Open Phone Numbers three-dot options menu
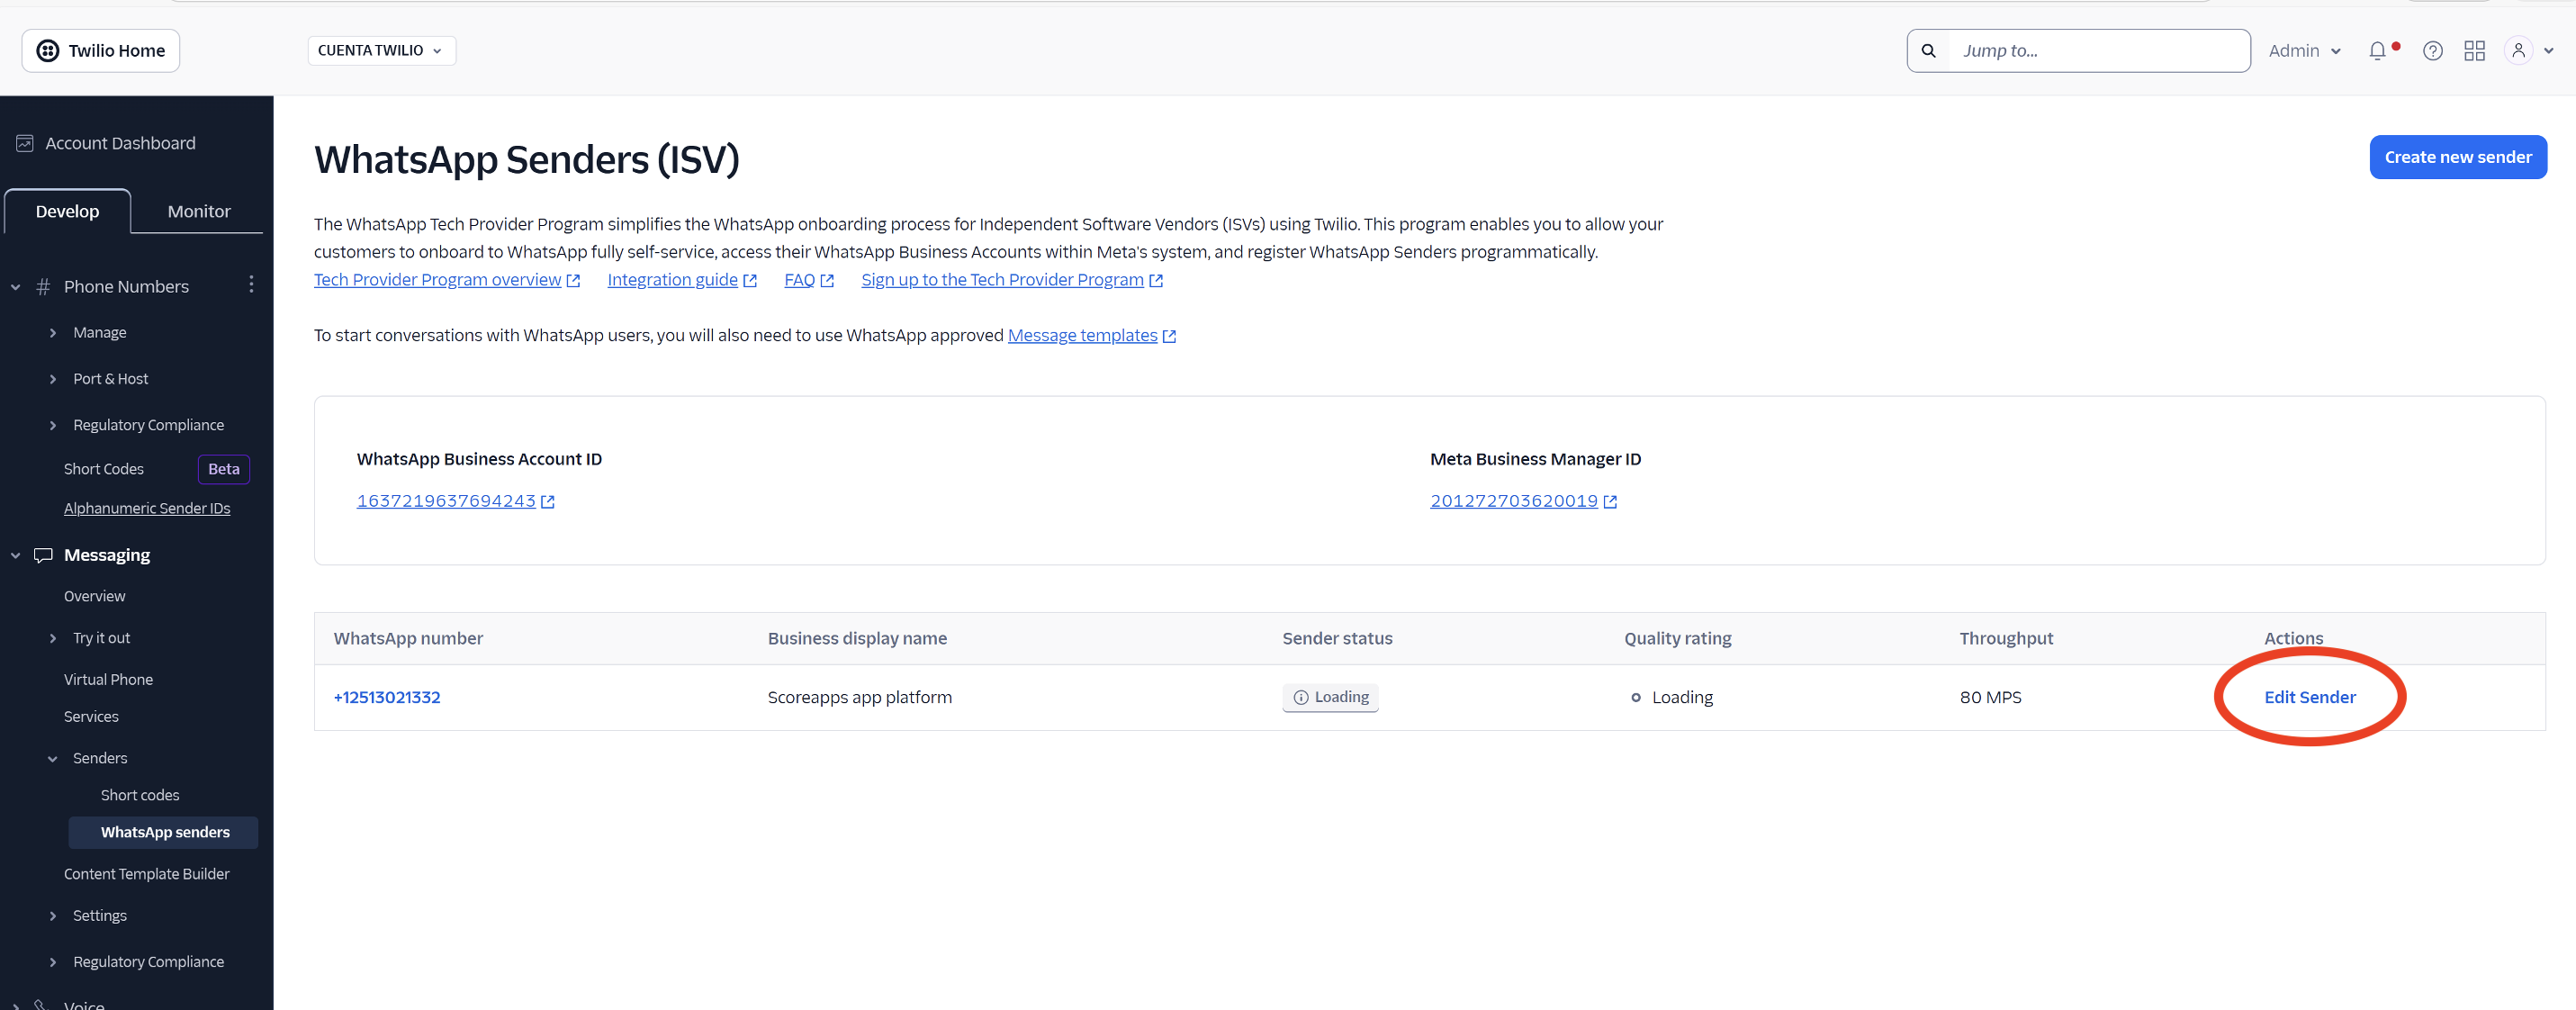This screenshot has height=1010, width=2576. [x=251, y=285]
